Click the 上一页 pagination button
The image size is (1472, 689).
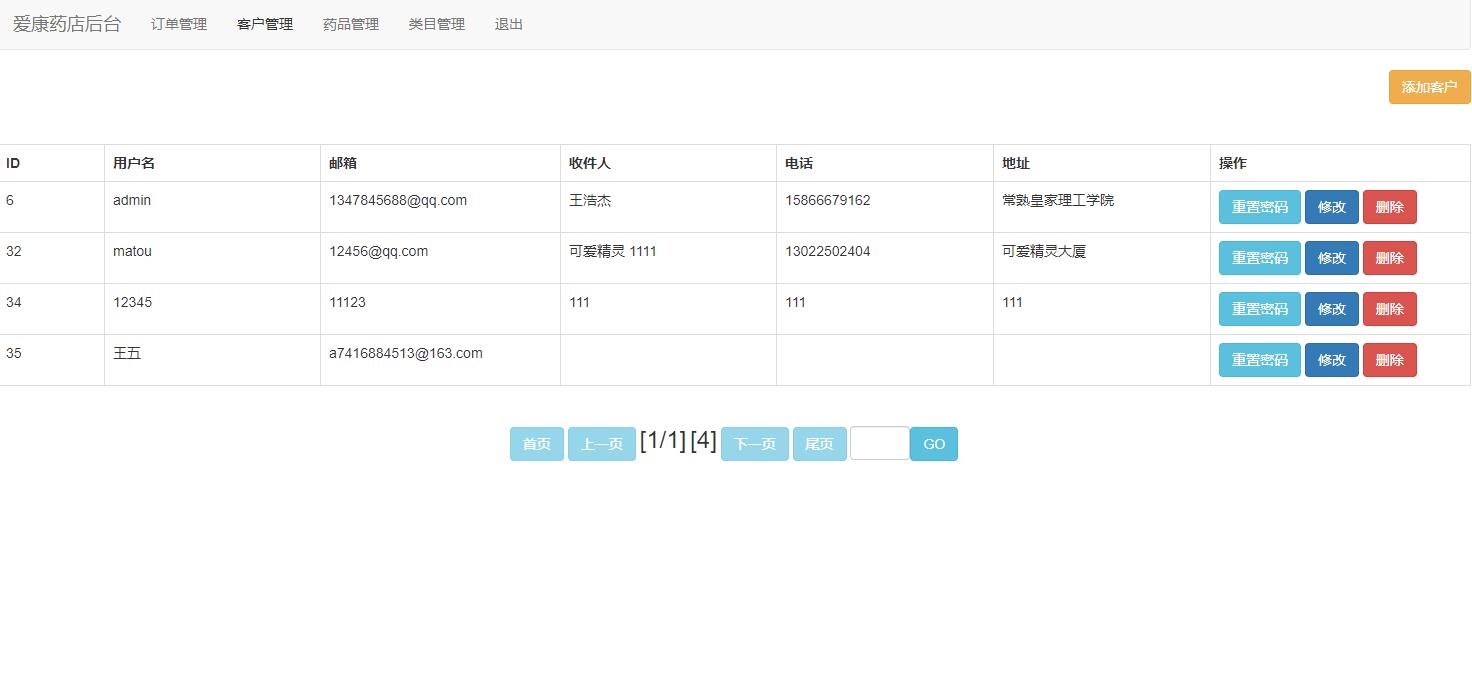tap(601, 443)
